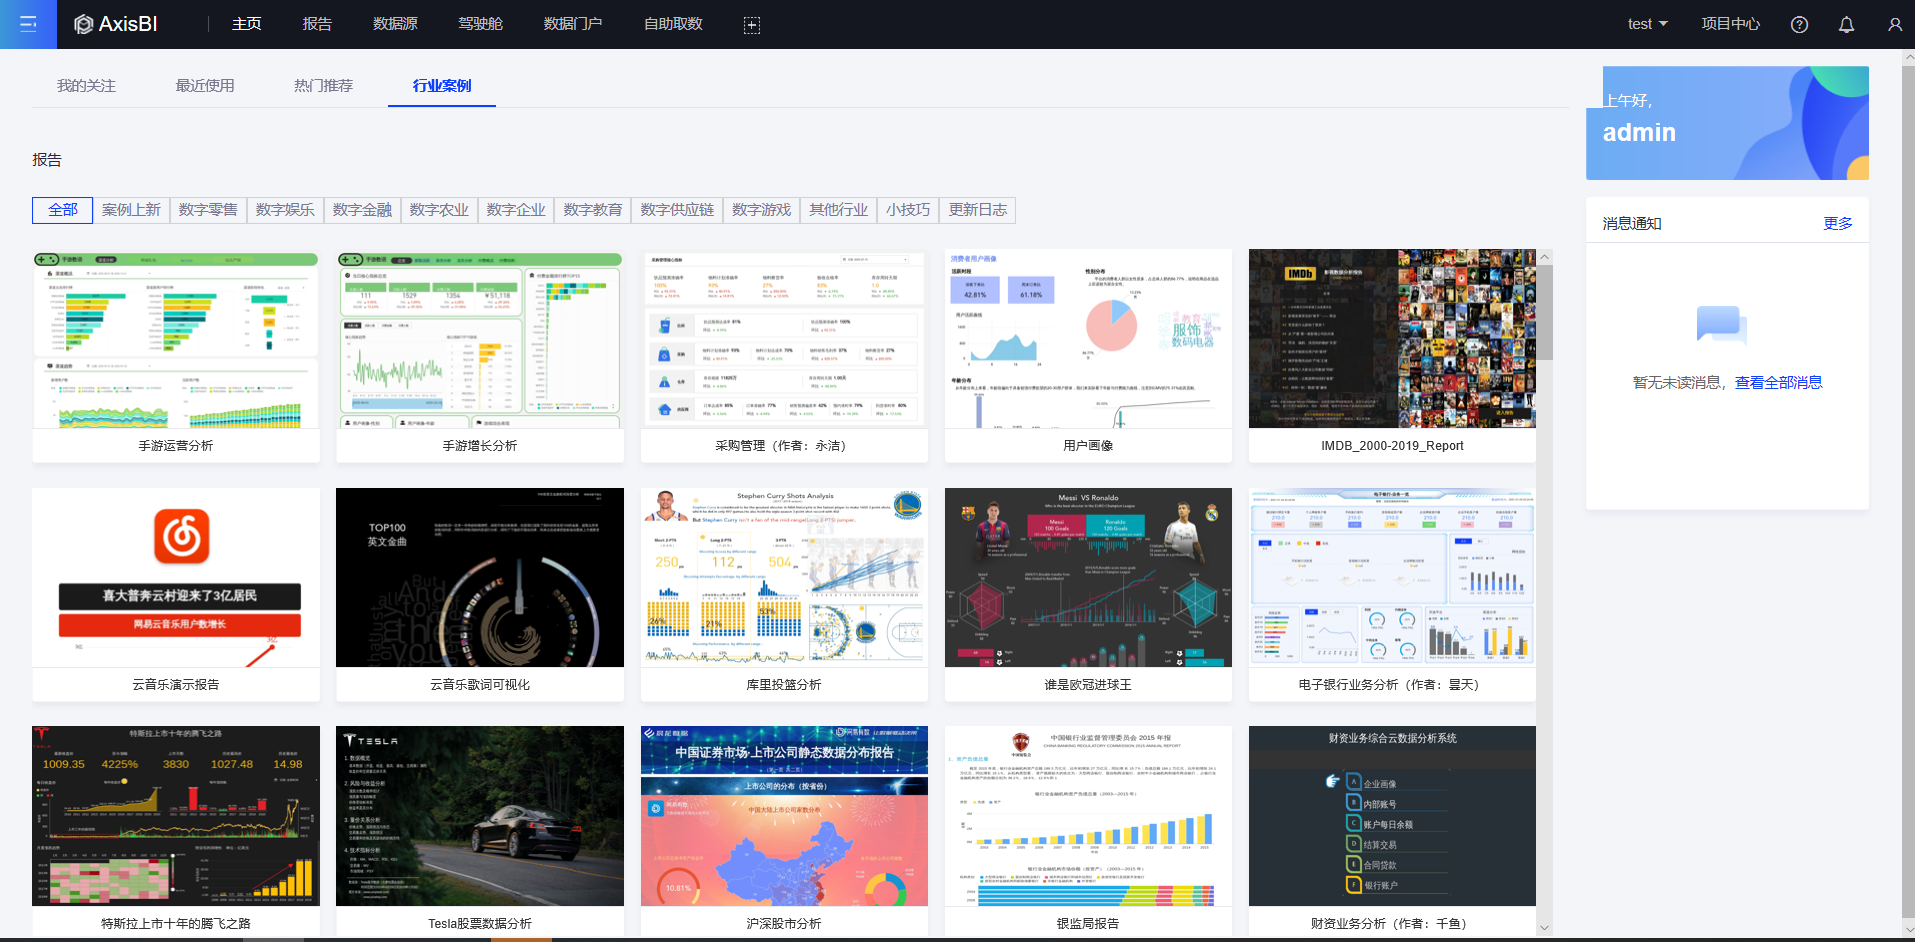1915x942 pixels.
Task: Switch to the 最近使用 tab
Action: pos(205,86)
